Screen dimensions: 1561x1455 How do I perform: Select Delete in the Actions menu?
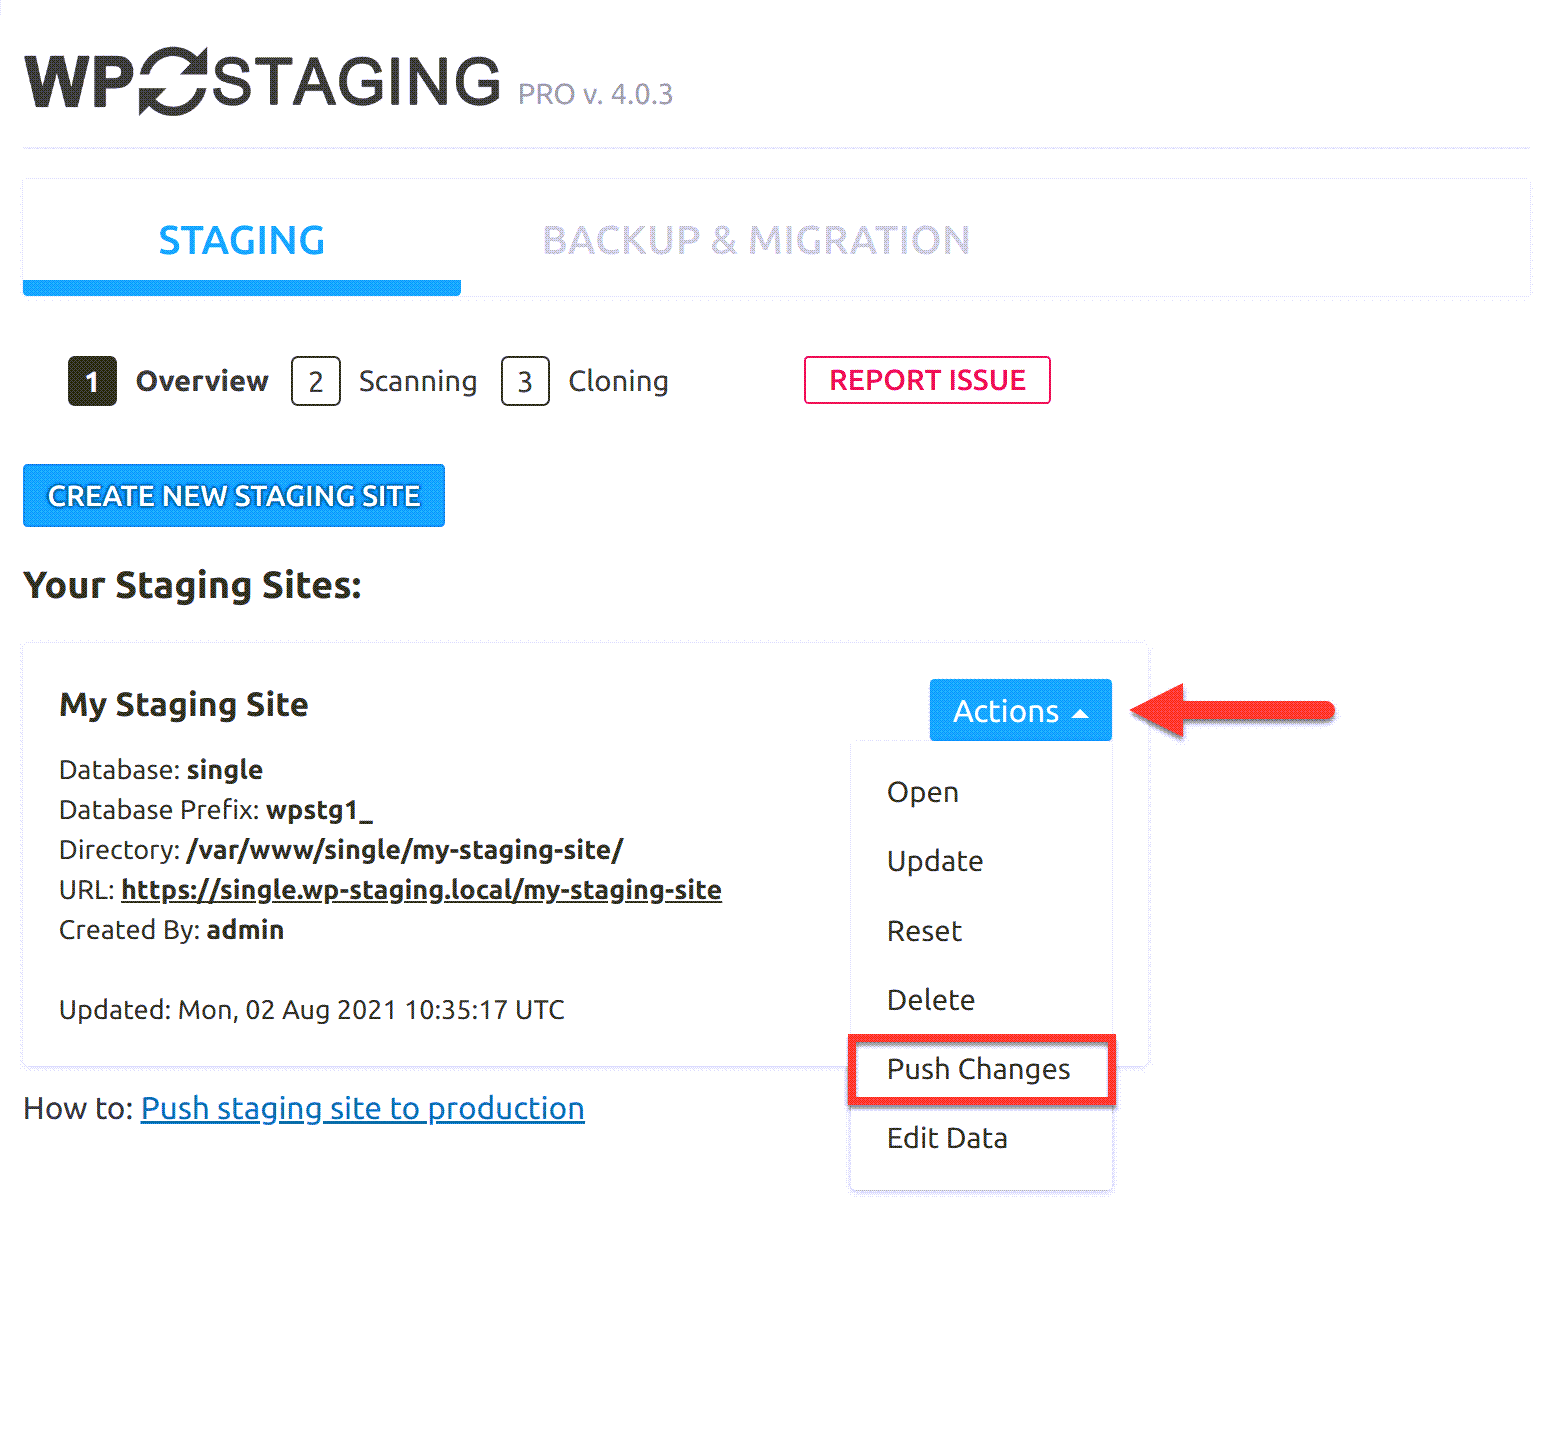(x=930, y=999)
